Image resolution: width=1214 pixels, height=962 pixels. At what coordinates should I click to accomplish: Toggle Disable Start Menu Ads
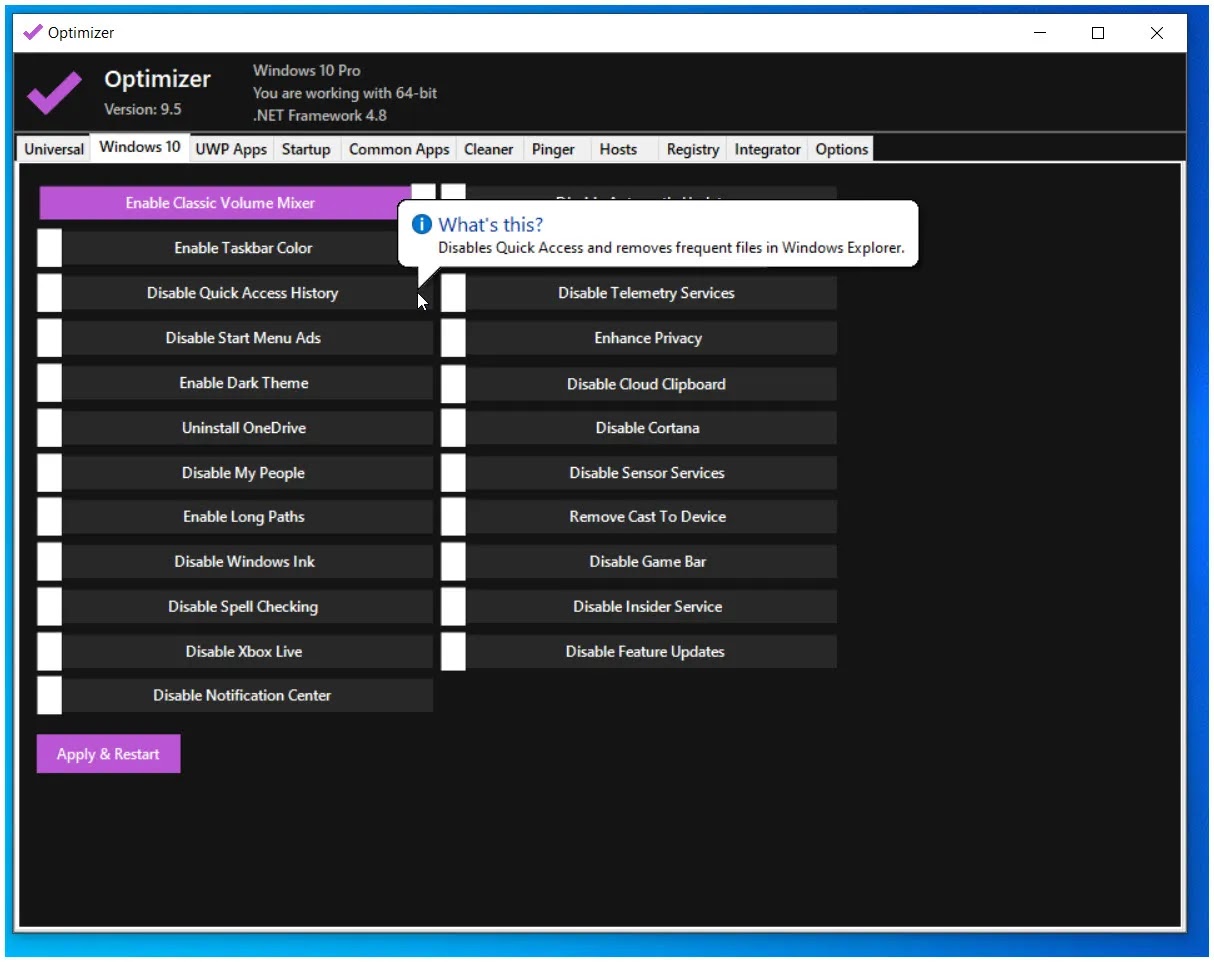coord(235,338)
